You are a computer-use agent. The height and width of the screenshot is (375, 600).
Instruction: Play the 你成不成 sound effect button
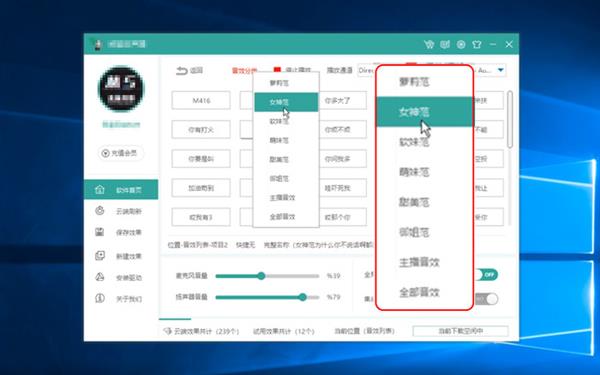coord(343,130)
